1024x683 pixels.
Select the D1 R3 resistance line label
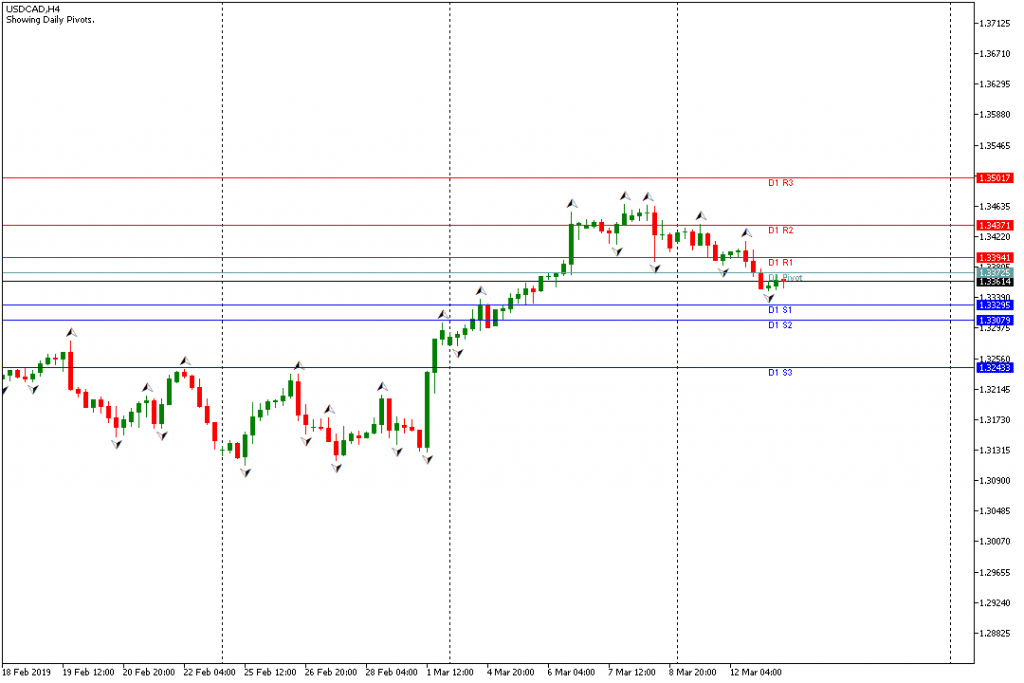pos(780,184)
